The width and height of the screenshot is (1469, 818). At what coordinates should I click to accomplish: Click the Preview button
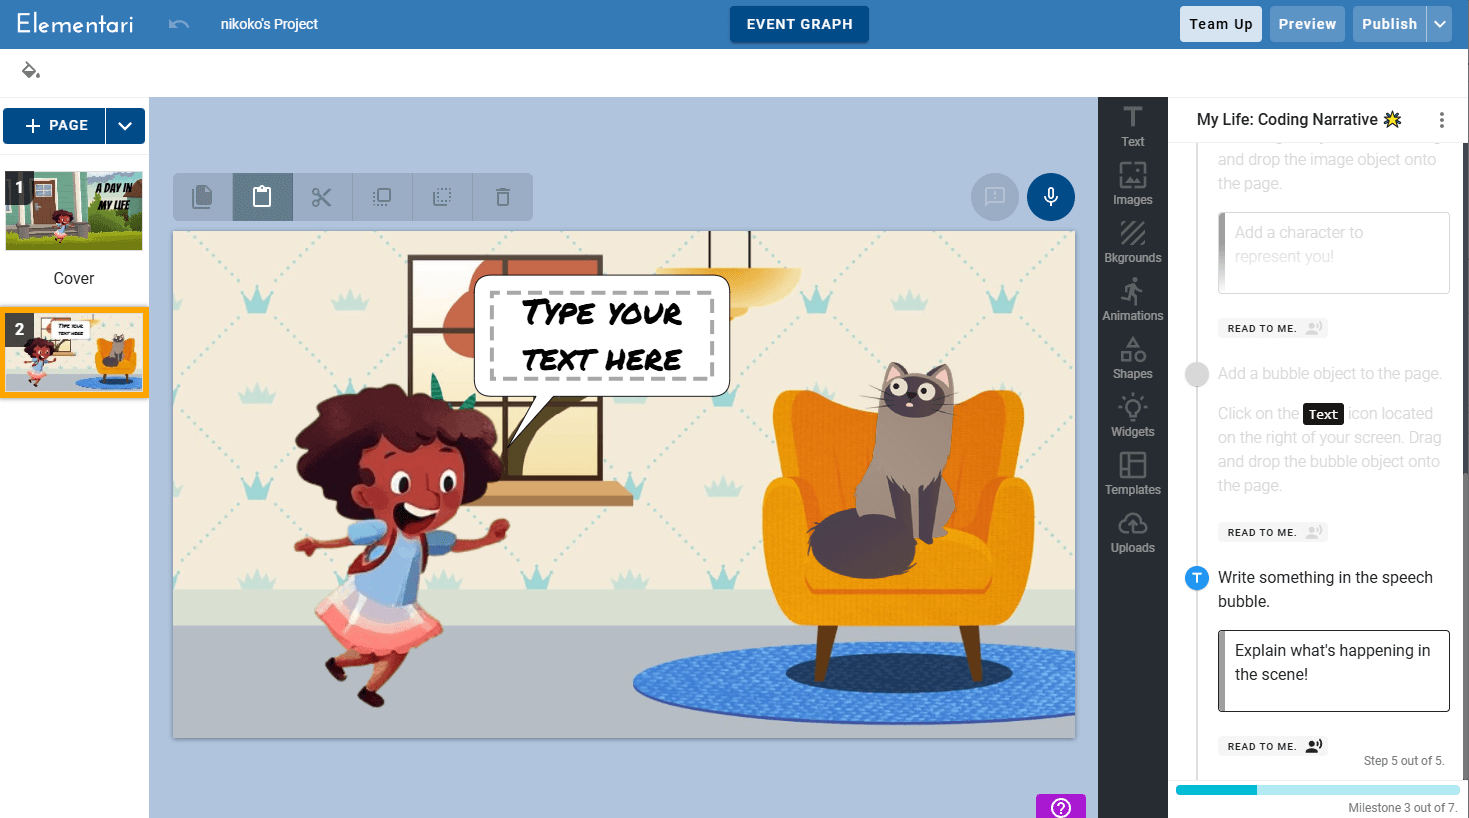point(1307,24)
